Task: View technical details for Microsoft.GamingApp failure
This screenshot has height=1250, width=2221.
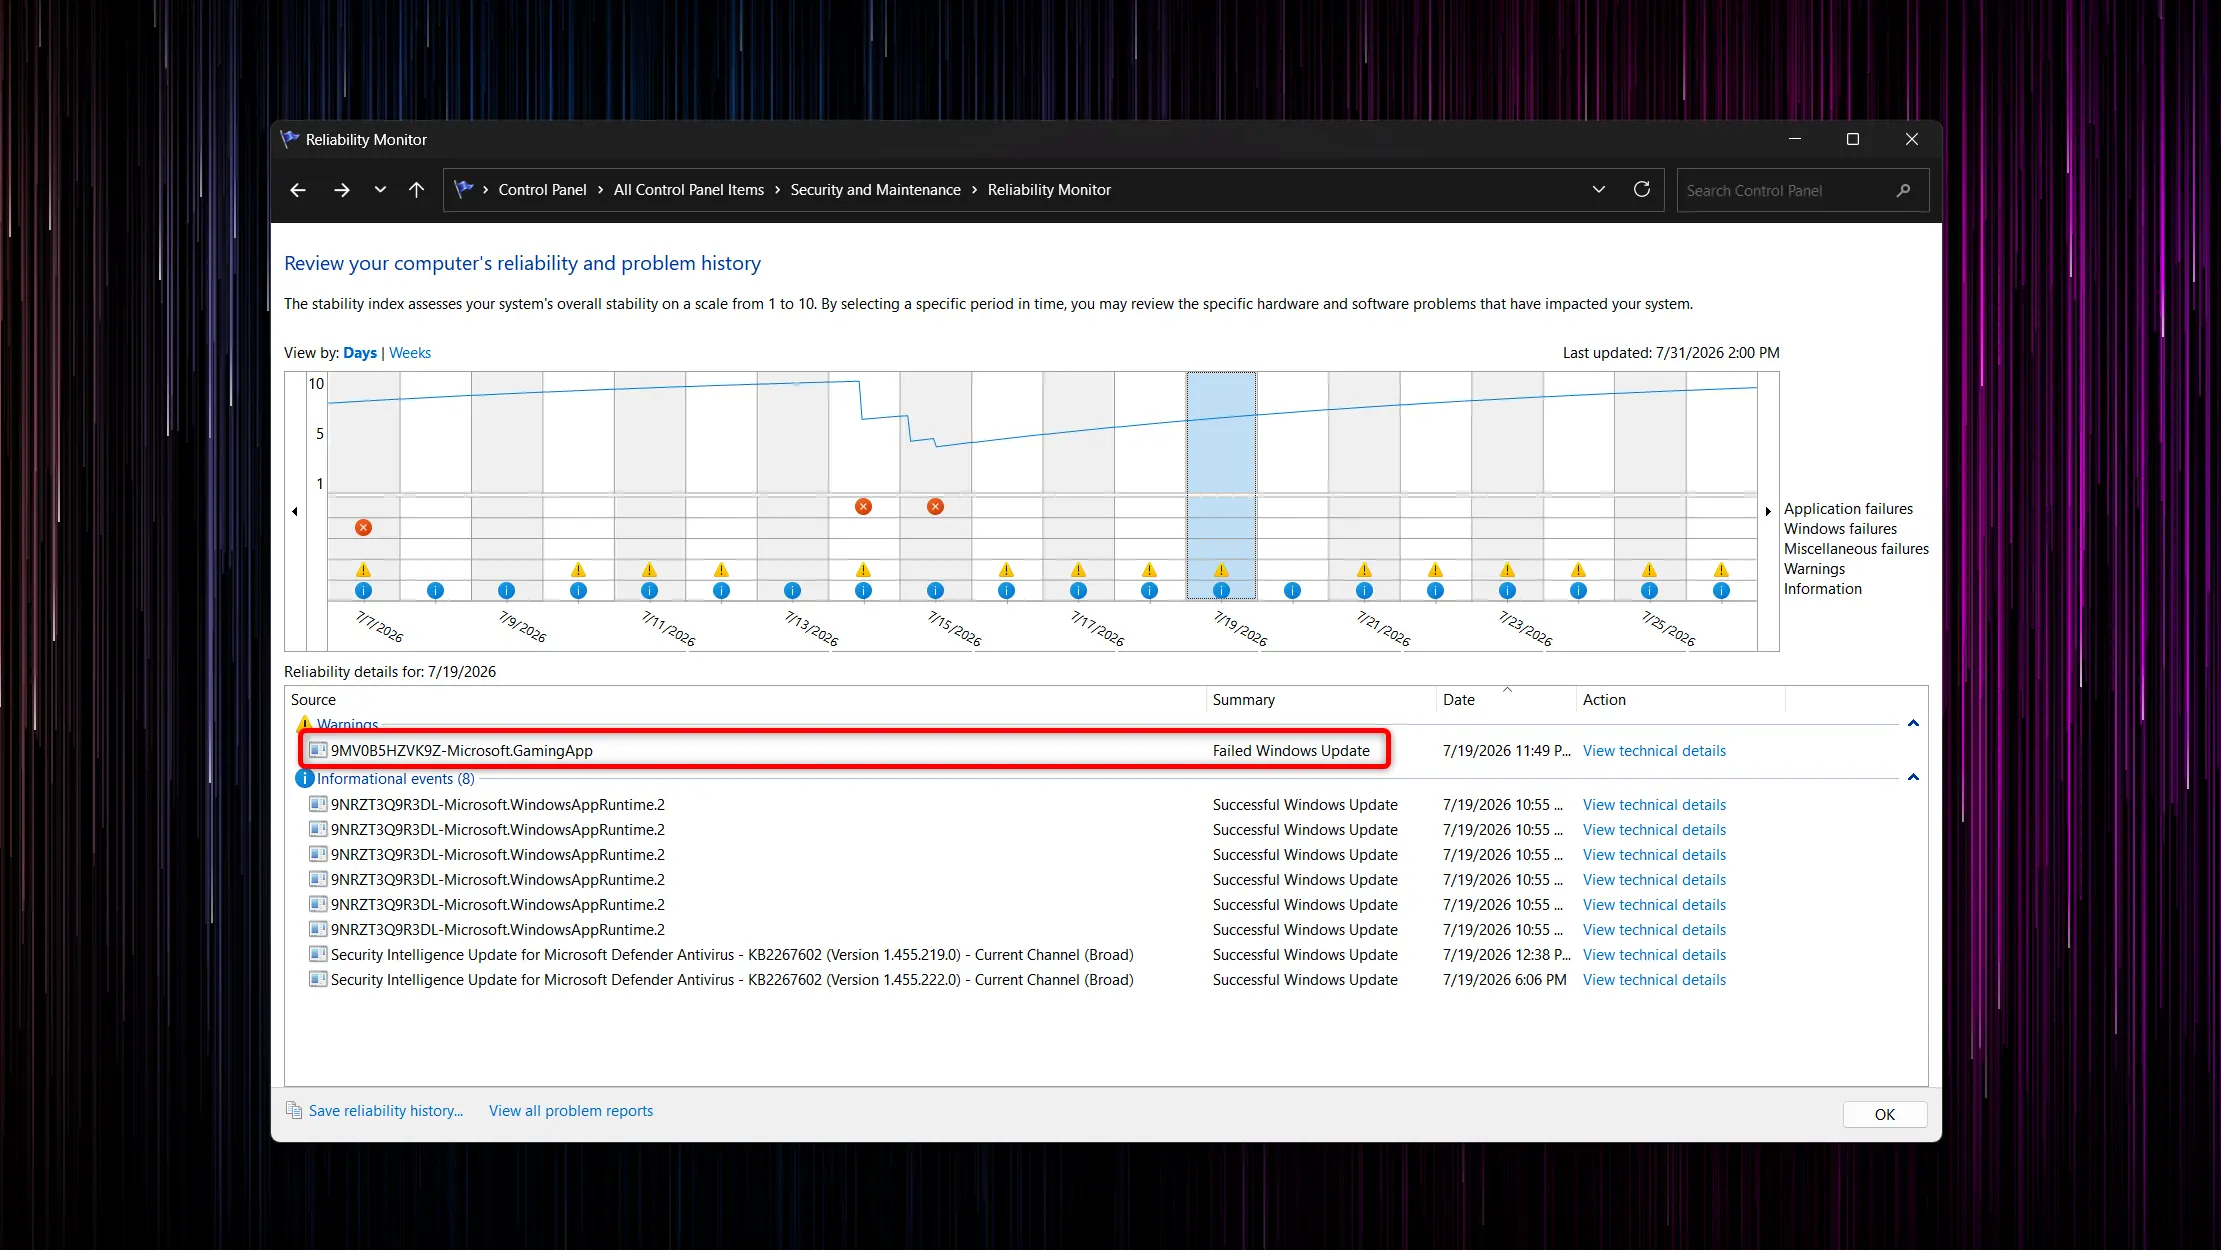Action: 1654,751
